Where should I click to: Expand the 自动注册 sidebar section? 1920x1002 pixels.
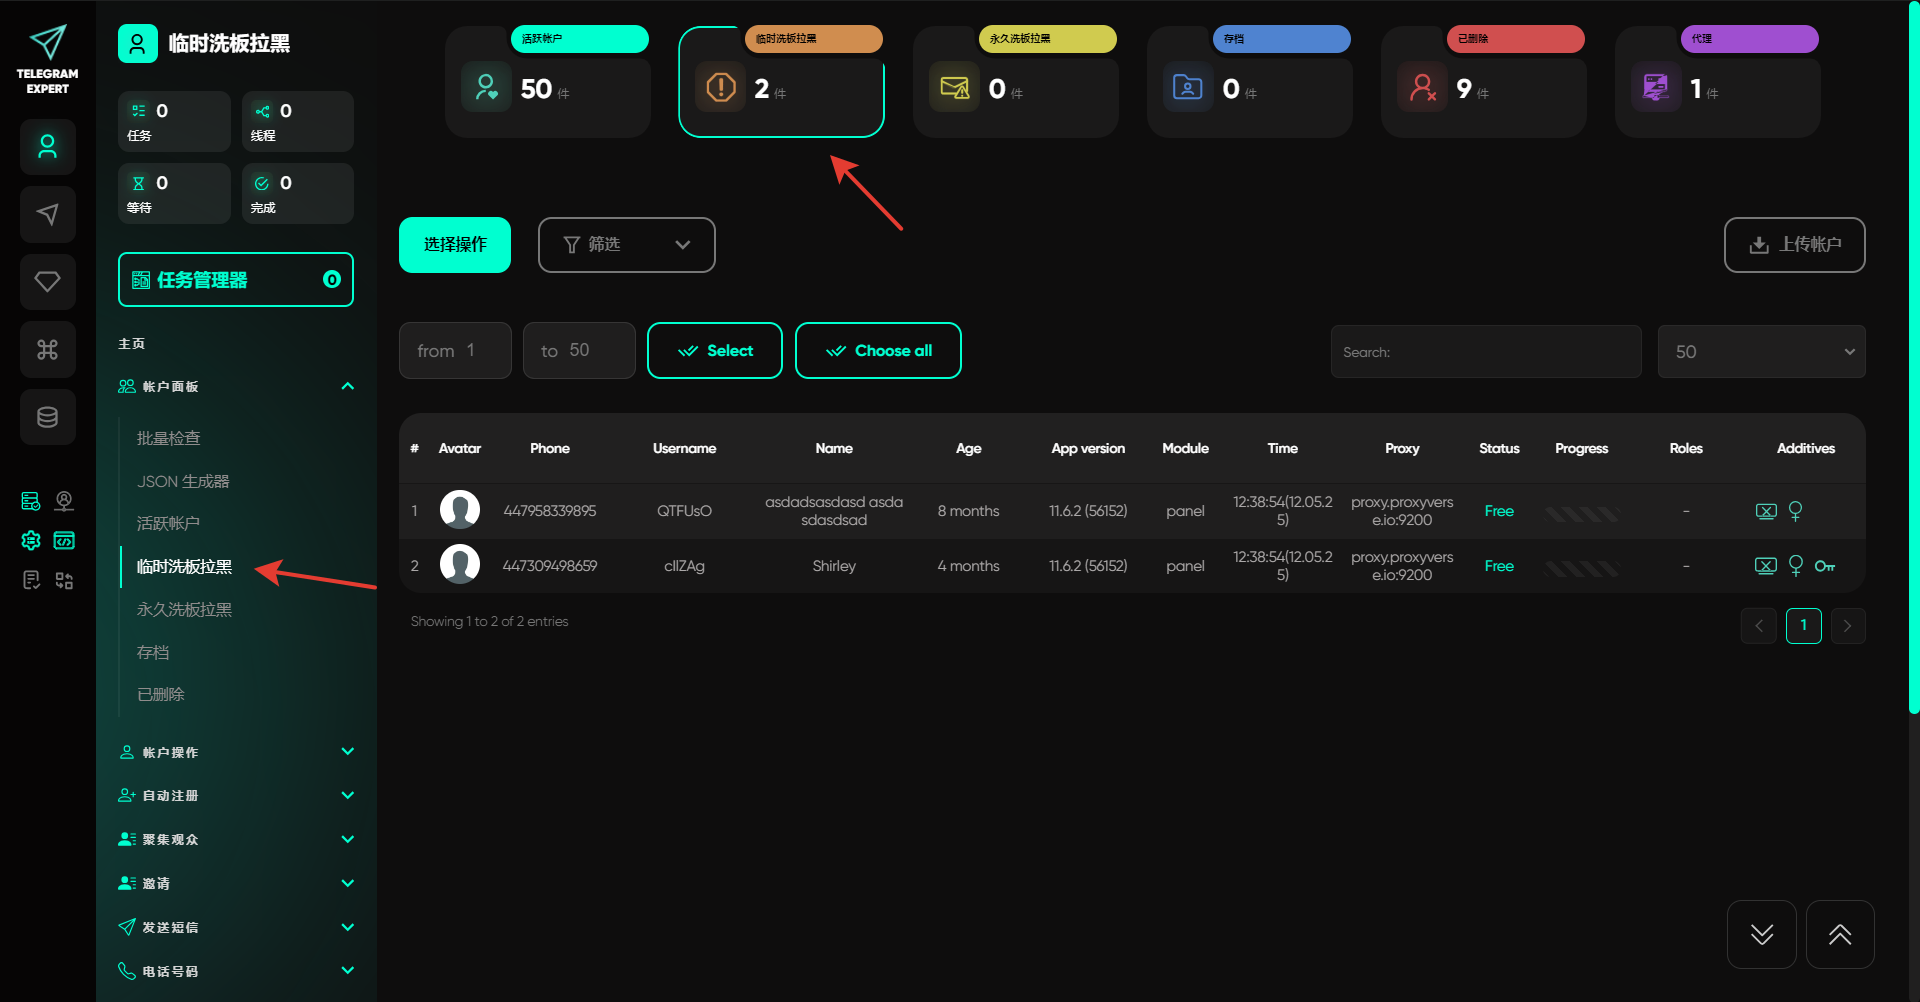(236, 796)
